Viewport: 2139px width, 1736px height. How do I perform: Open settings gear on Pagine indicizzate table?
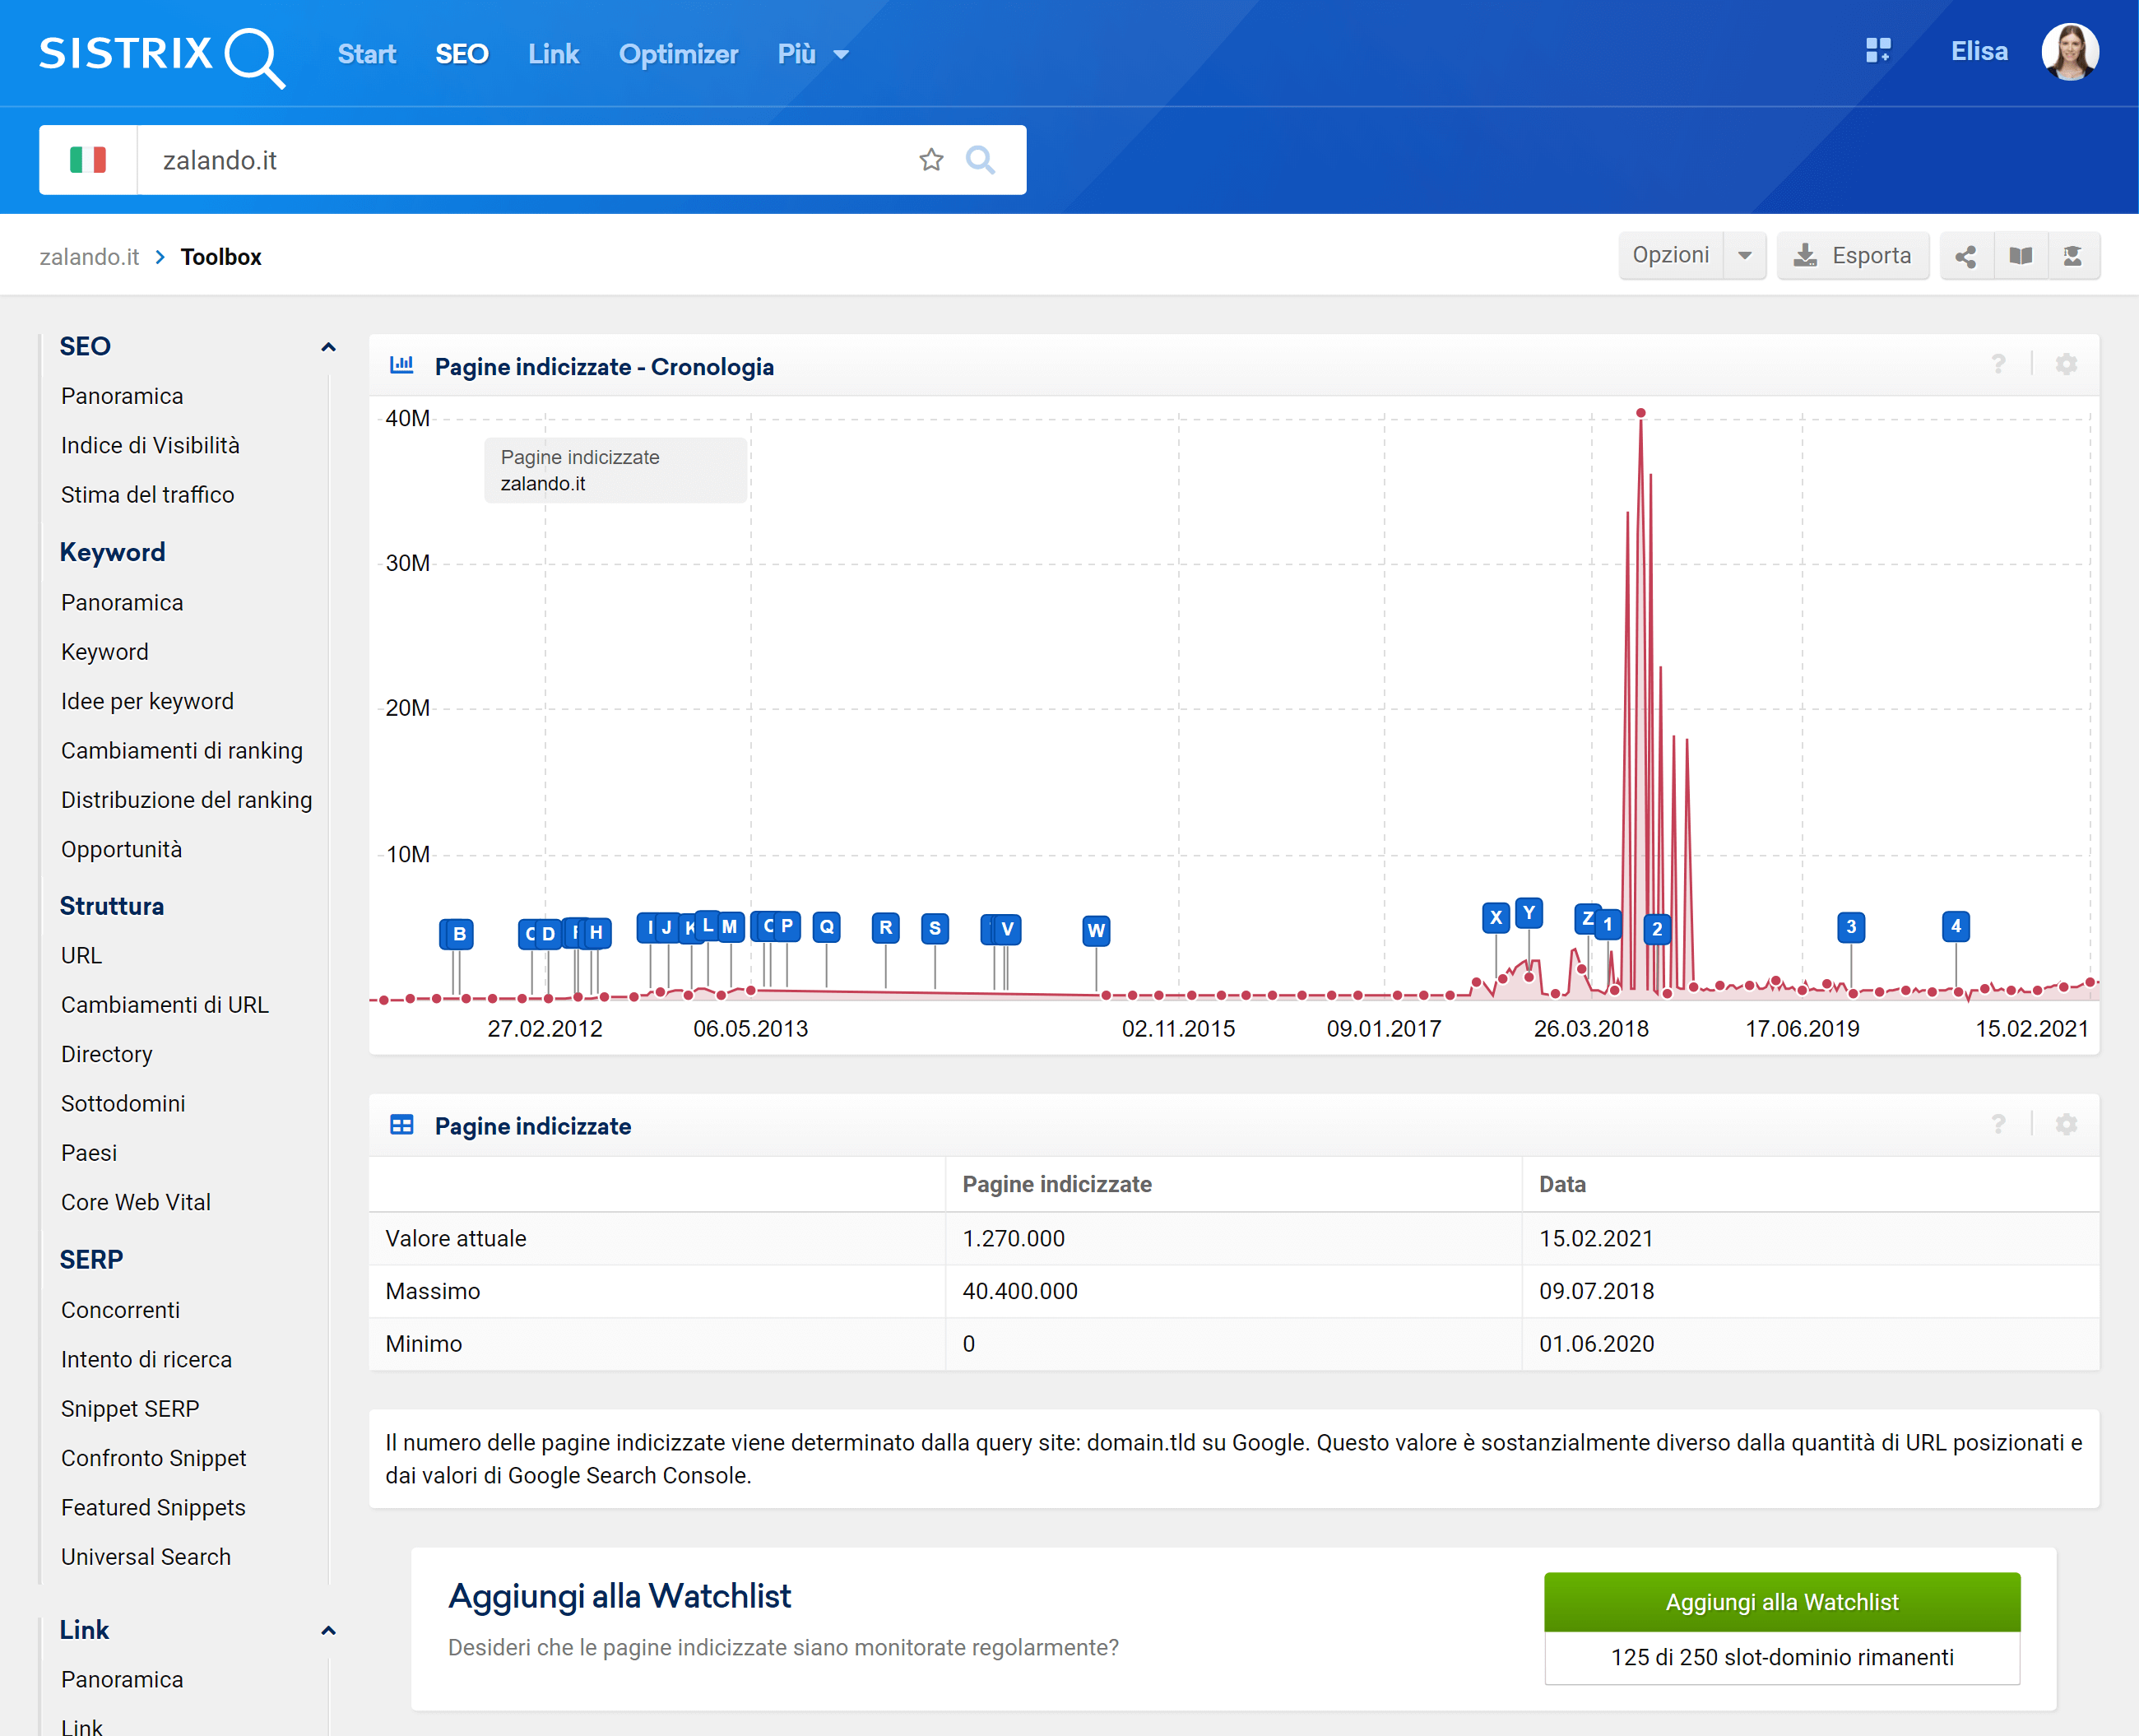2065,1124
